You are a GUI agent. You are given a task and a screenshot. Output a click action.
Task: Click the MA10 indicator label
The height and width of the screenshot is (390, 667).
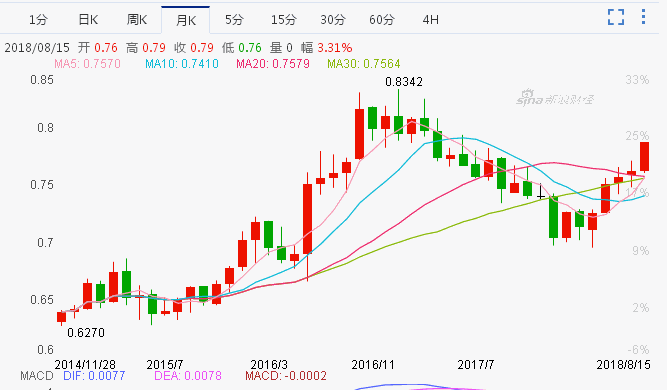pos(182,64)
